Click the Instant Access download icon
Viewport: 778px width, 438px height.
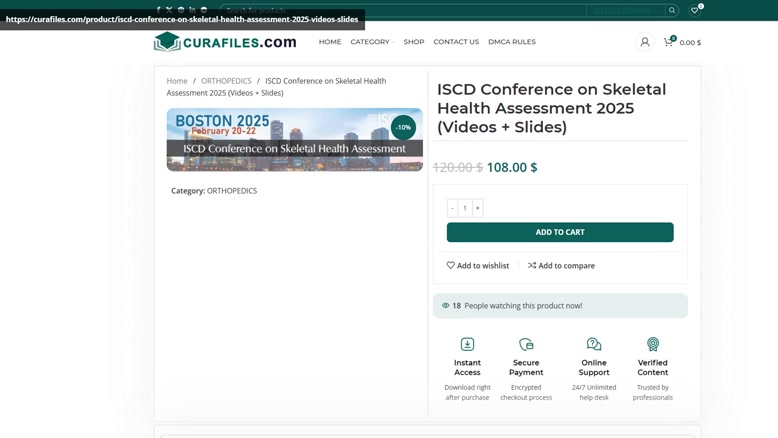coord(467,344)
